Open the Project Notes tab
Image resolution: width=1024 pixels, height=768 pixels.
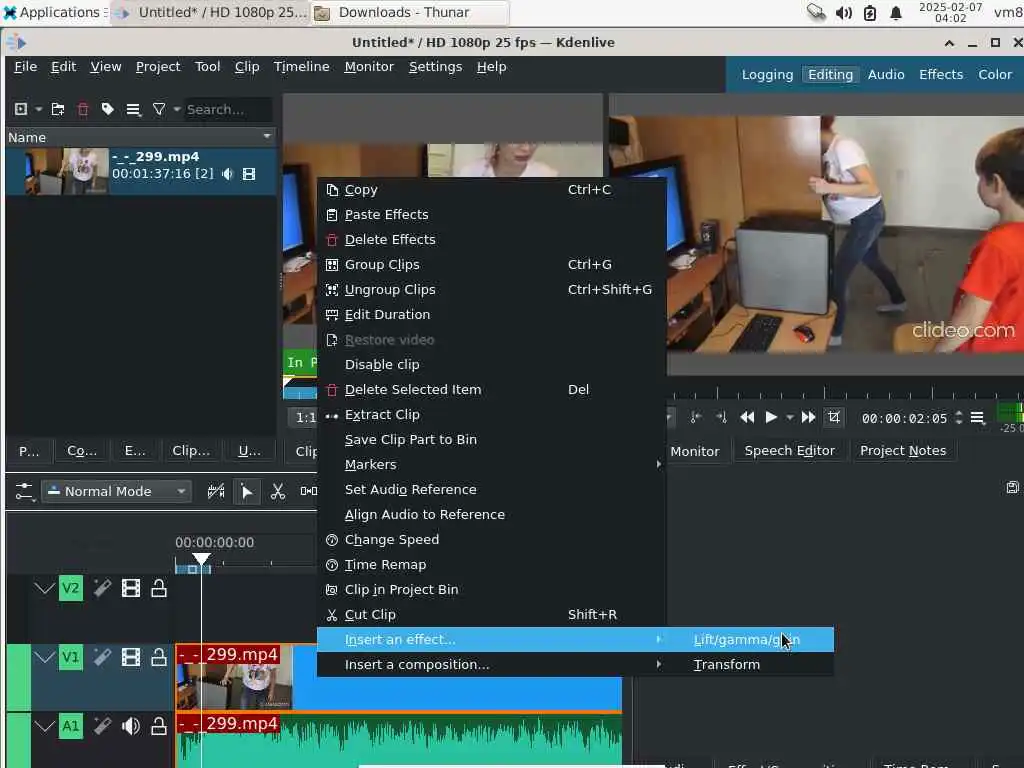pos(903,451)
